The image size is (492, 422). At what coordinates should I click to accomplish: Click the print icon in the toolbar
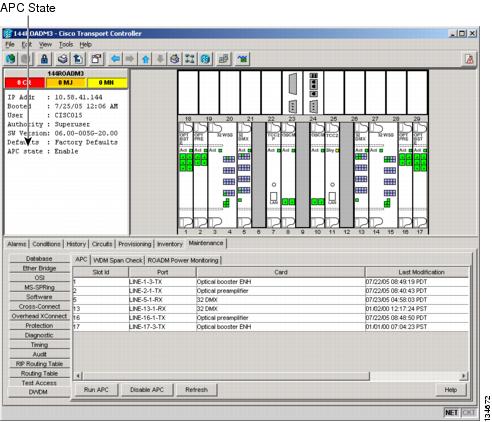click(62, 59)
